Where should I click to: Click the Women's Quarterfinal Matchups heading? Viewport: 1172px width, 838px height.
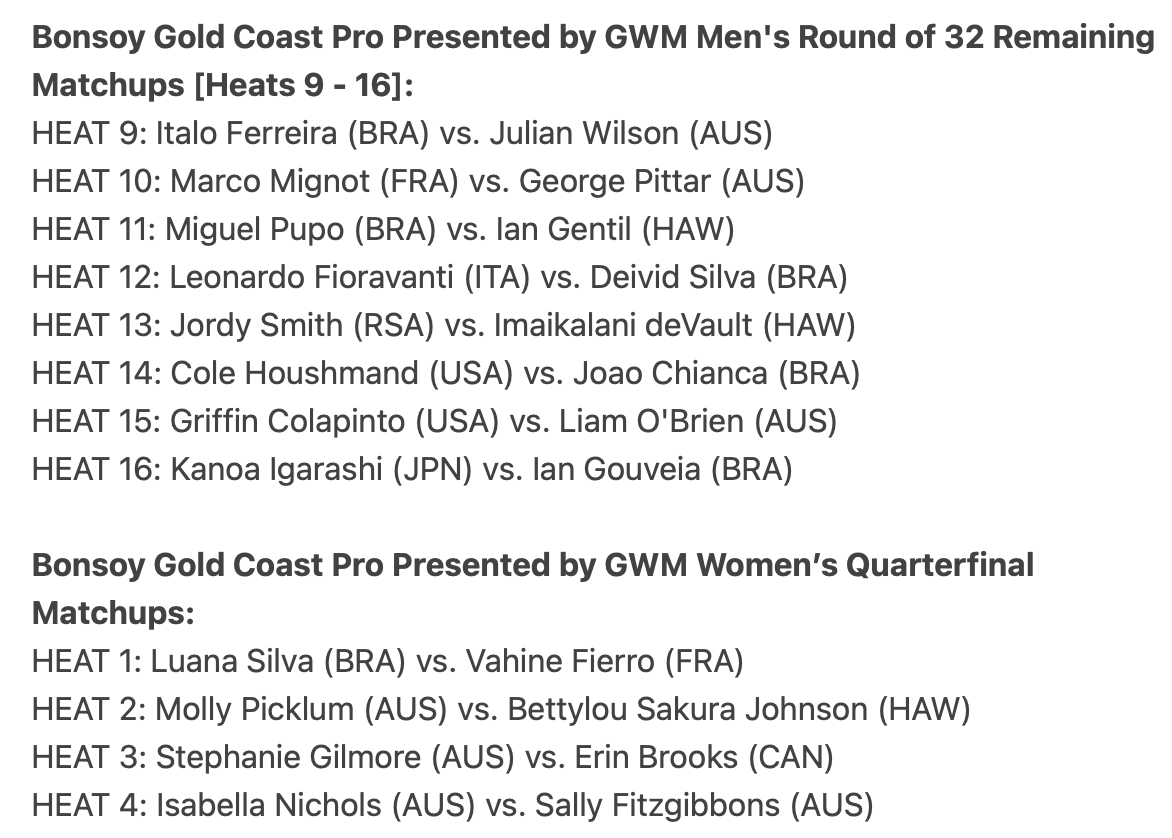coord(533,589)
